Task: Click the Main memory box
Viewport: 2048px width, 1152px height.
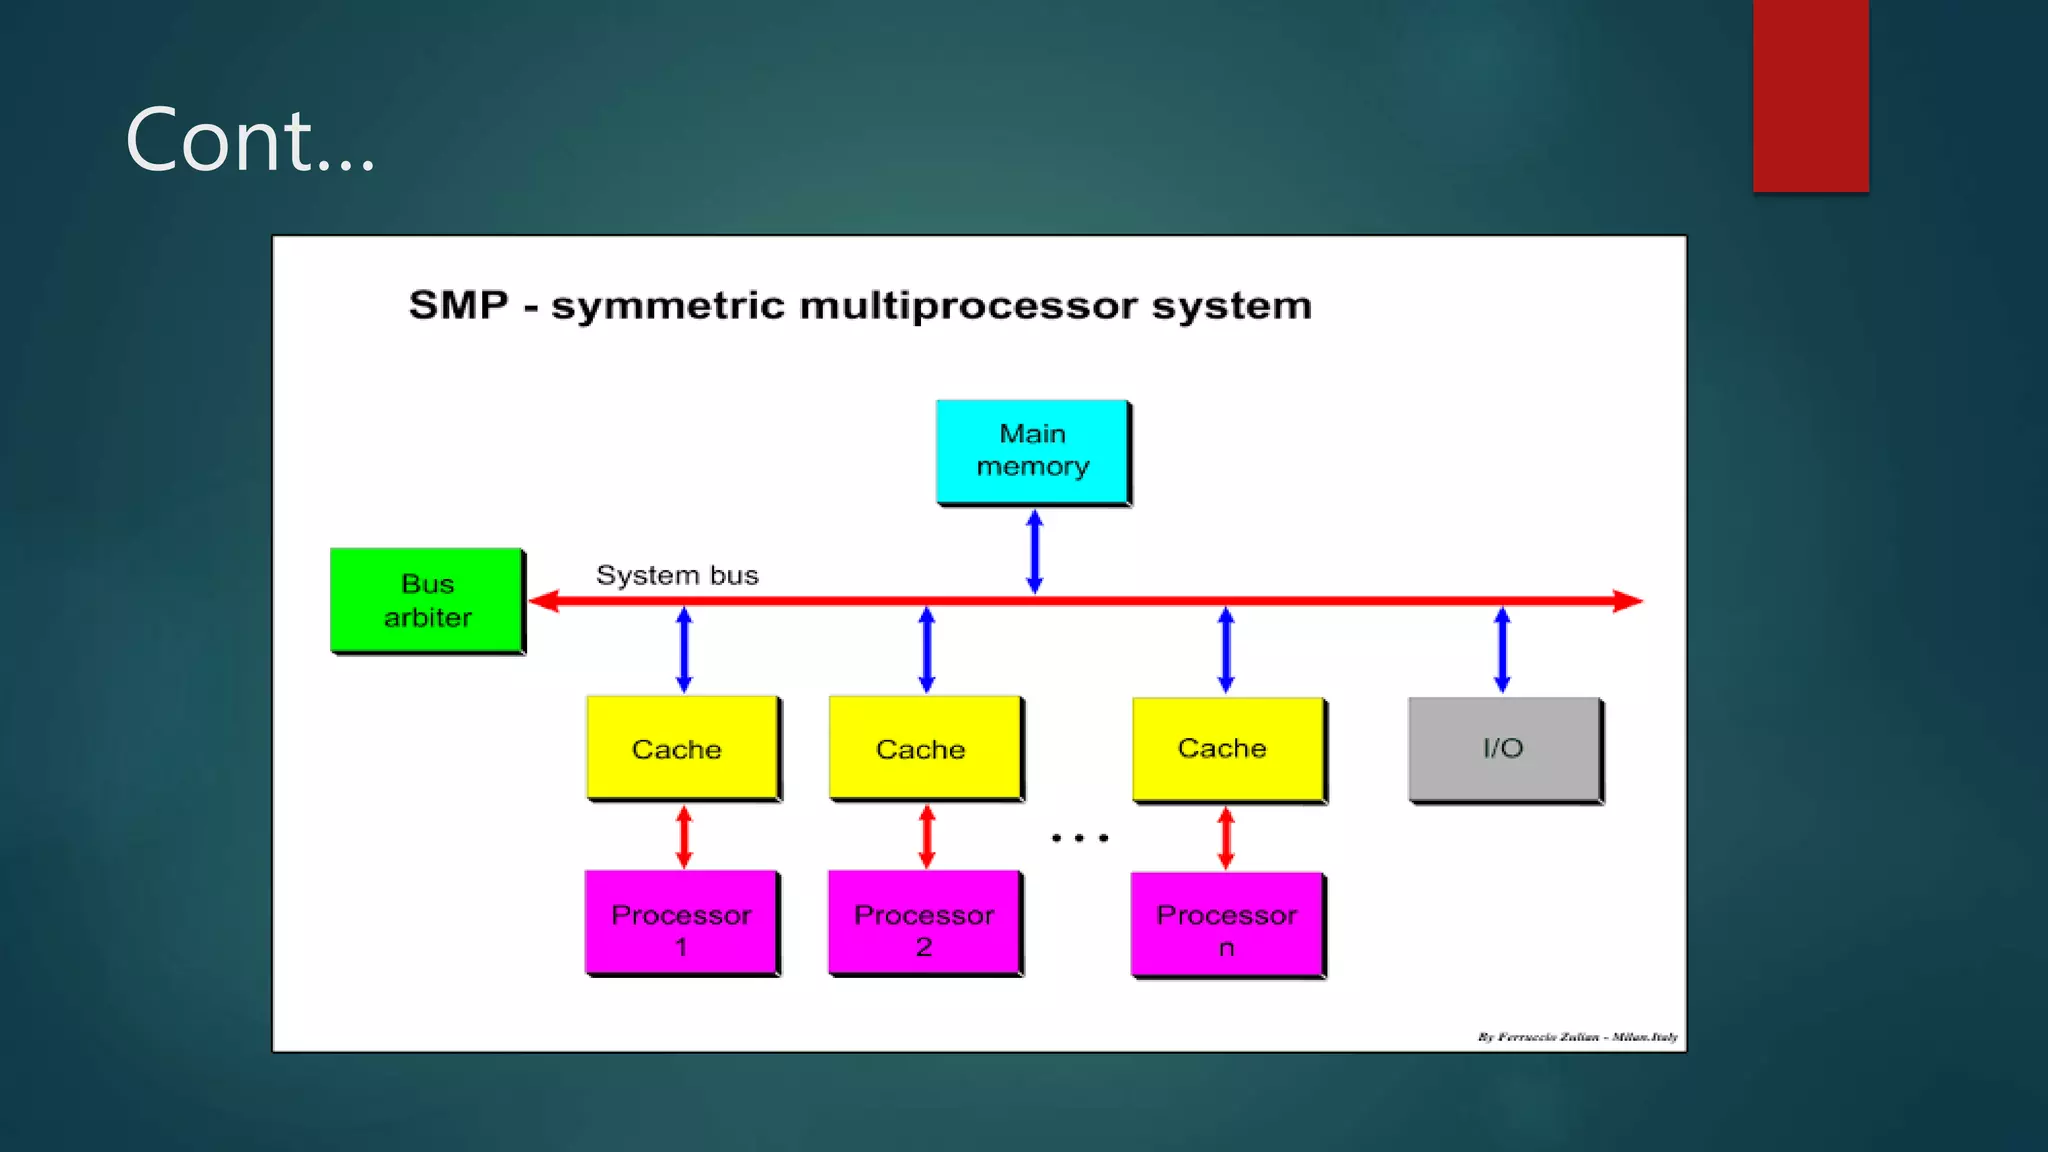Action: click(1032, 451)
